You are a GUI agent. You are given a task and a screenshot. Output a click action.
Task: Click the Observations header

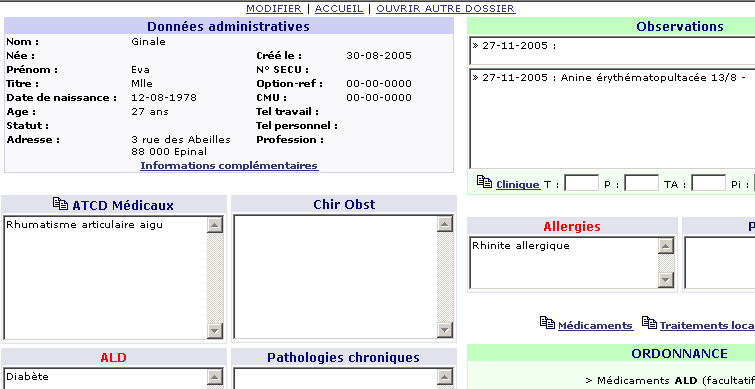[x=680, y=26]
